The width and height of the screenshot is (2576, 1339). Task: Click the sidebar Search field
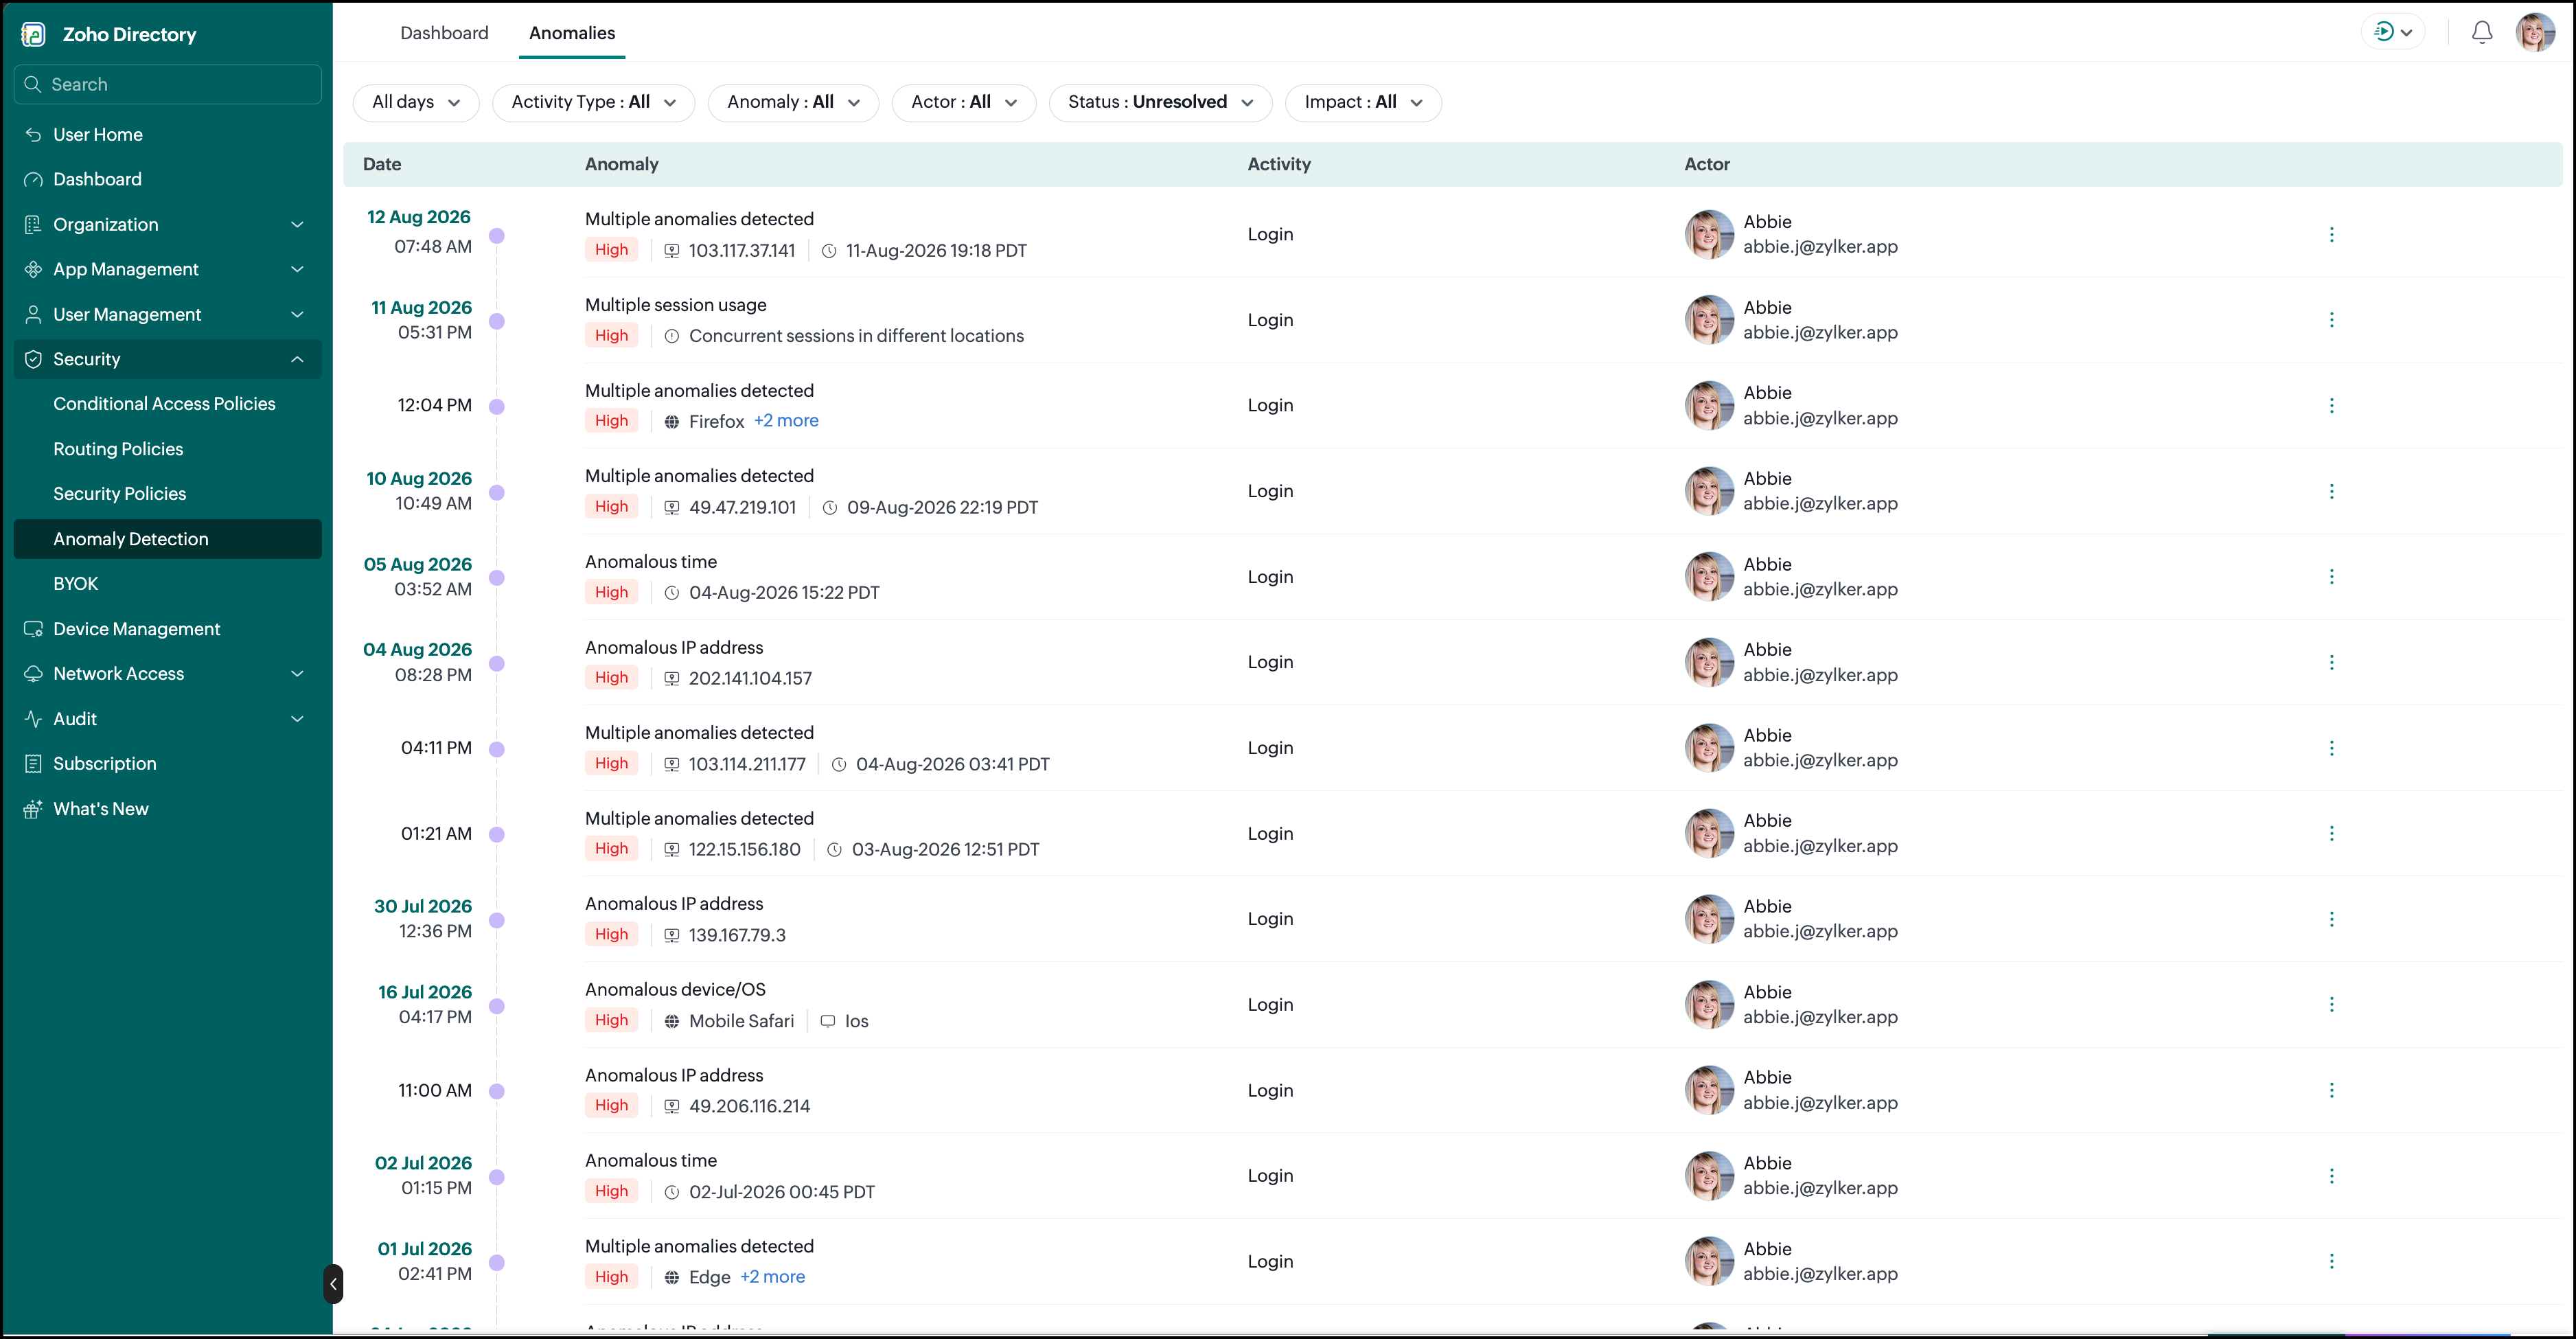click(167, 84)
